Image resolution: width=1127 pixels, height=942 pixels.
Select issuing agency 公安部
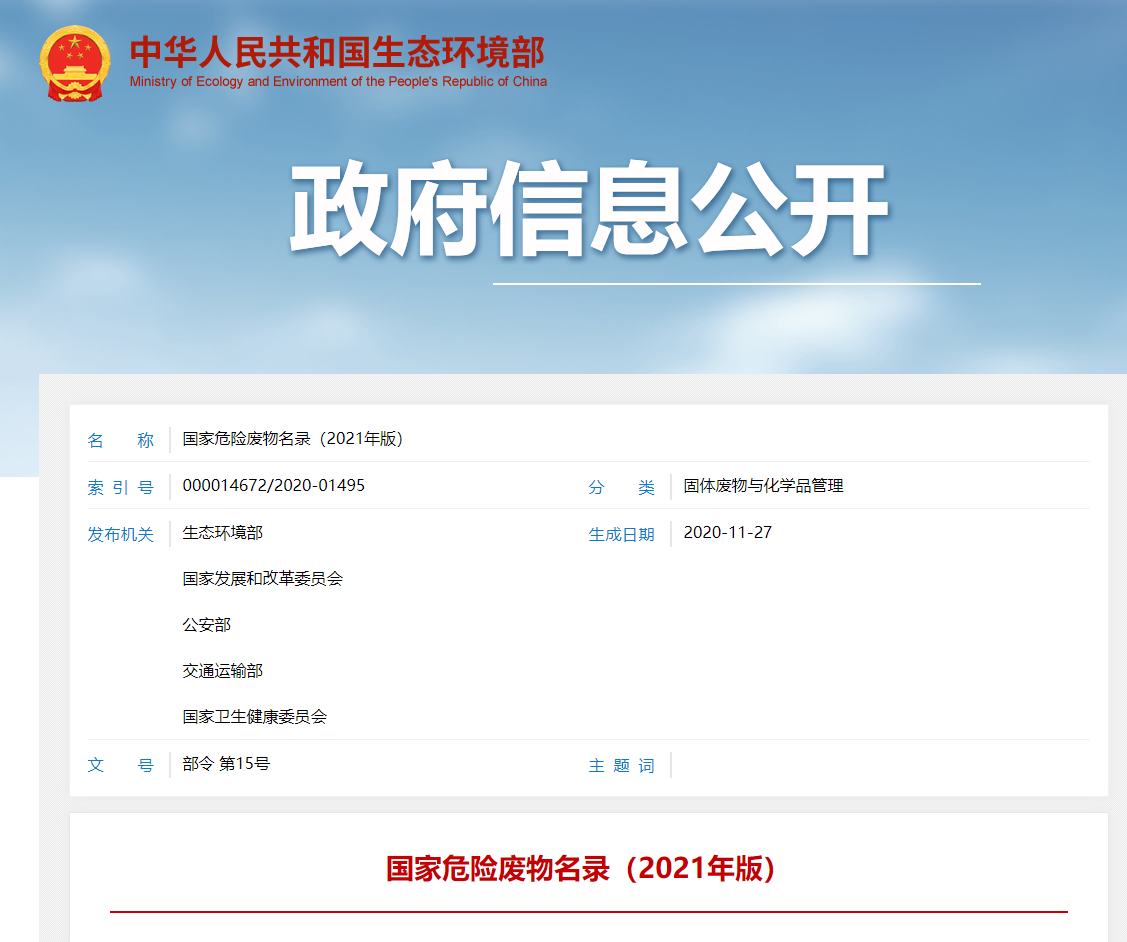pos(207,624)
